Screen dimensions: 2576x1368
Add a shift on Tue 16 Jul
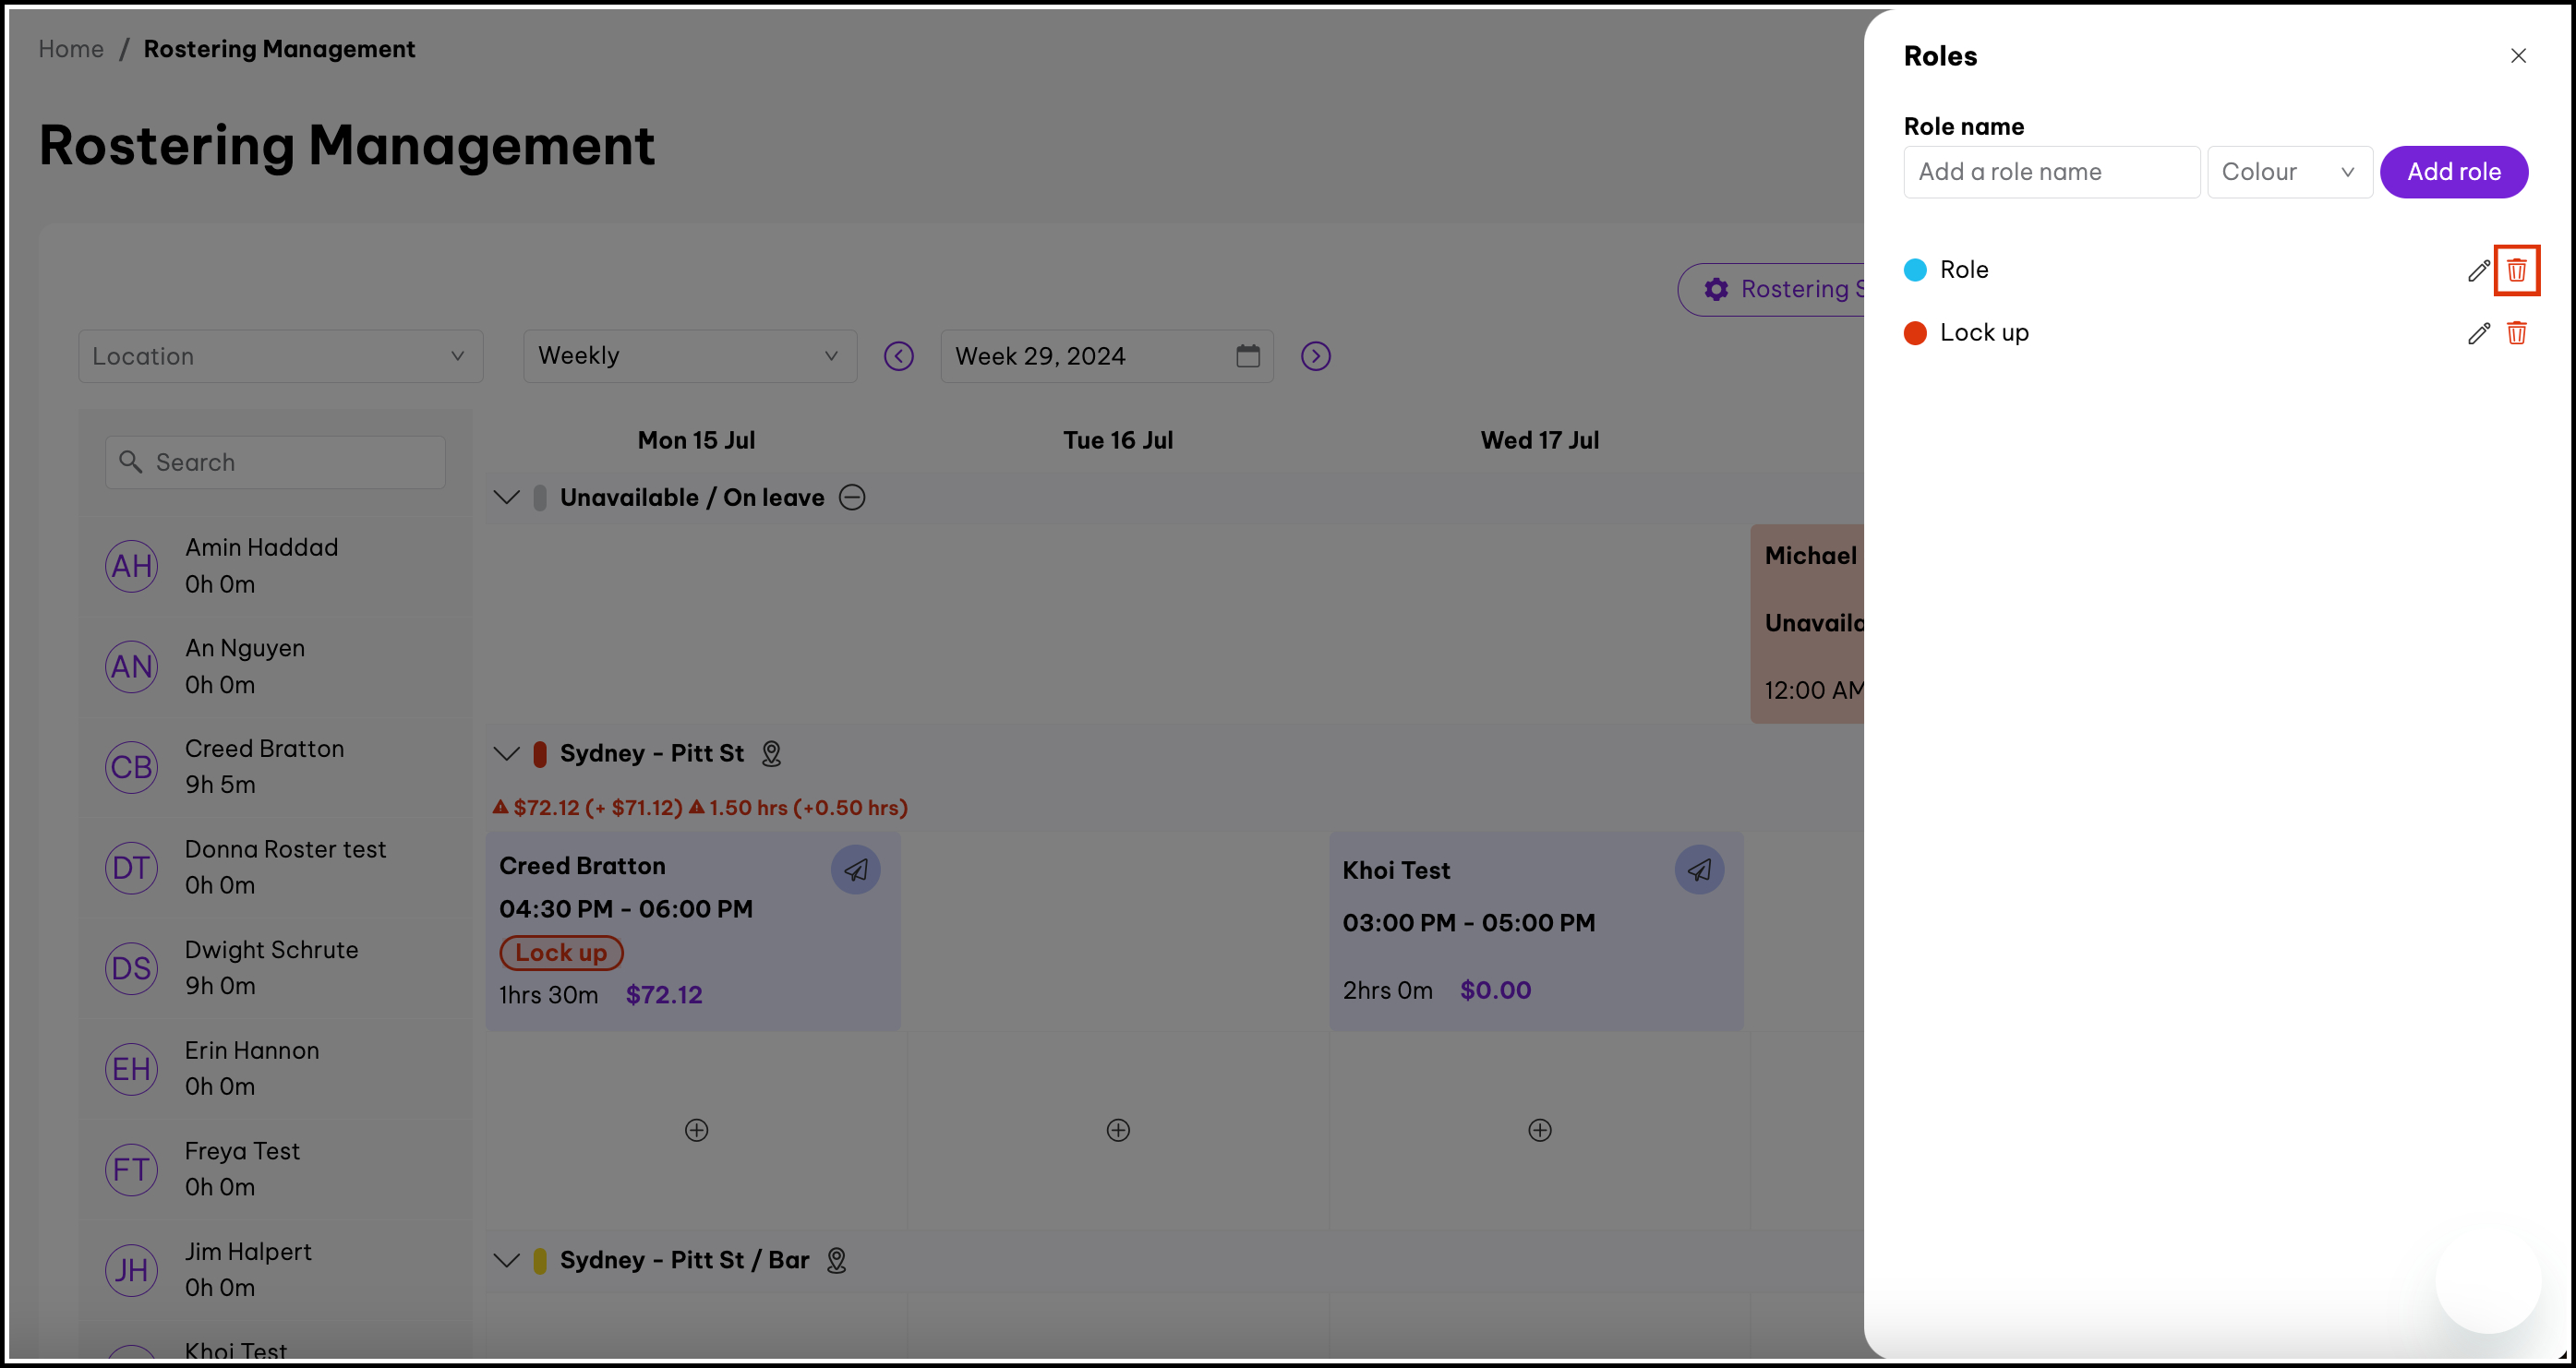tap(1118, 1130)
